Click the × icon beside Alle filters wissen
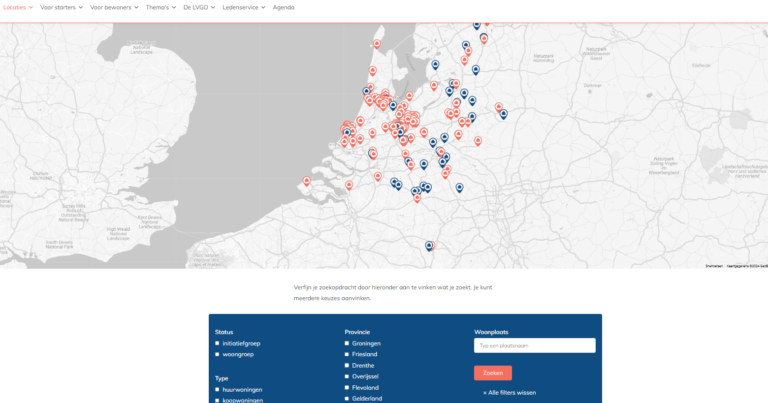Screen dimensions: 768x403 click(x=485, y=393)
